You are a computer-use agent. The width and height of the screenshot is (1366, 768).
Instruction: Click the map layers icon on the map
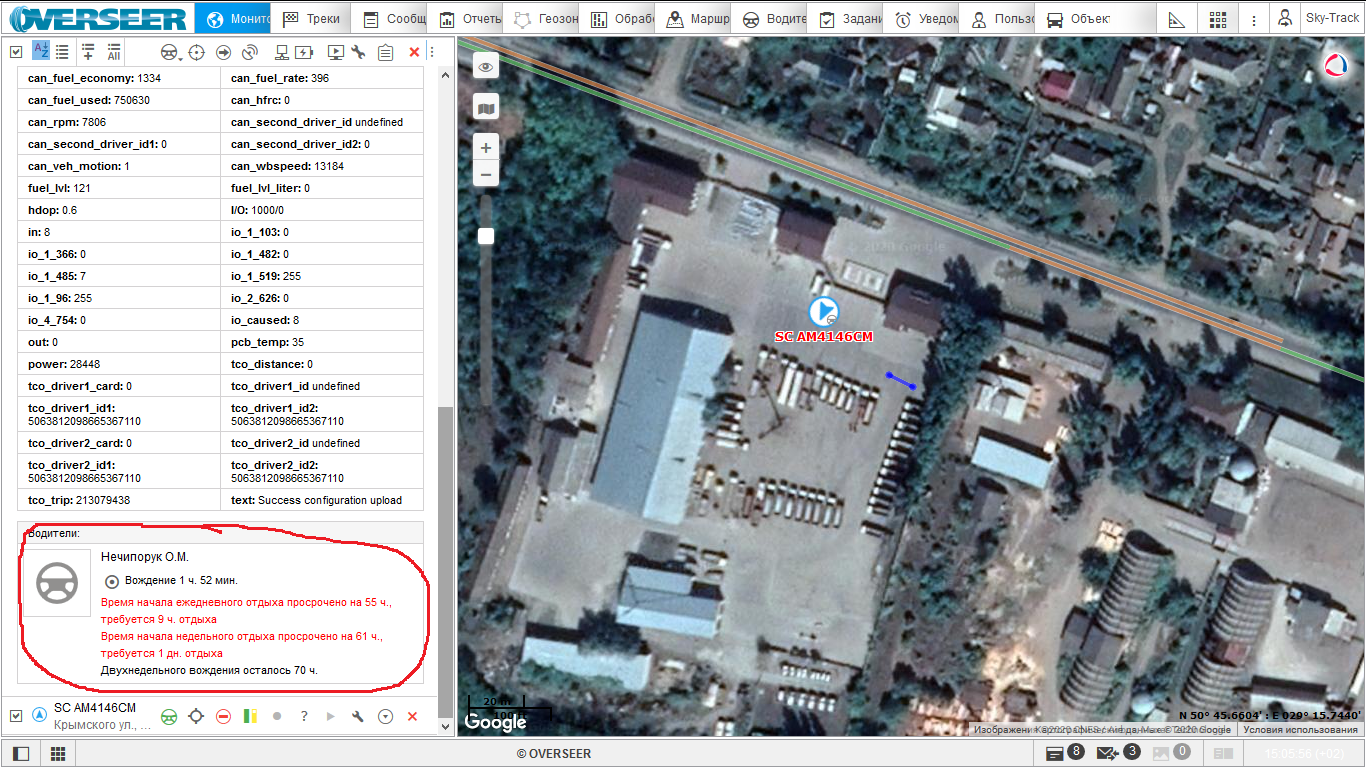(486, 107)
